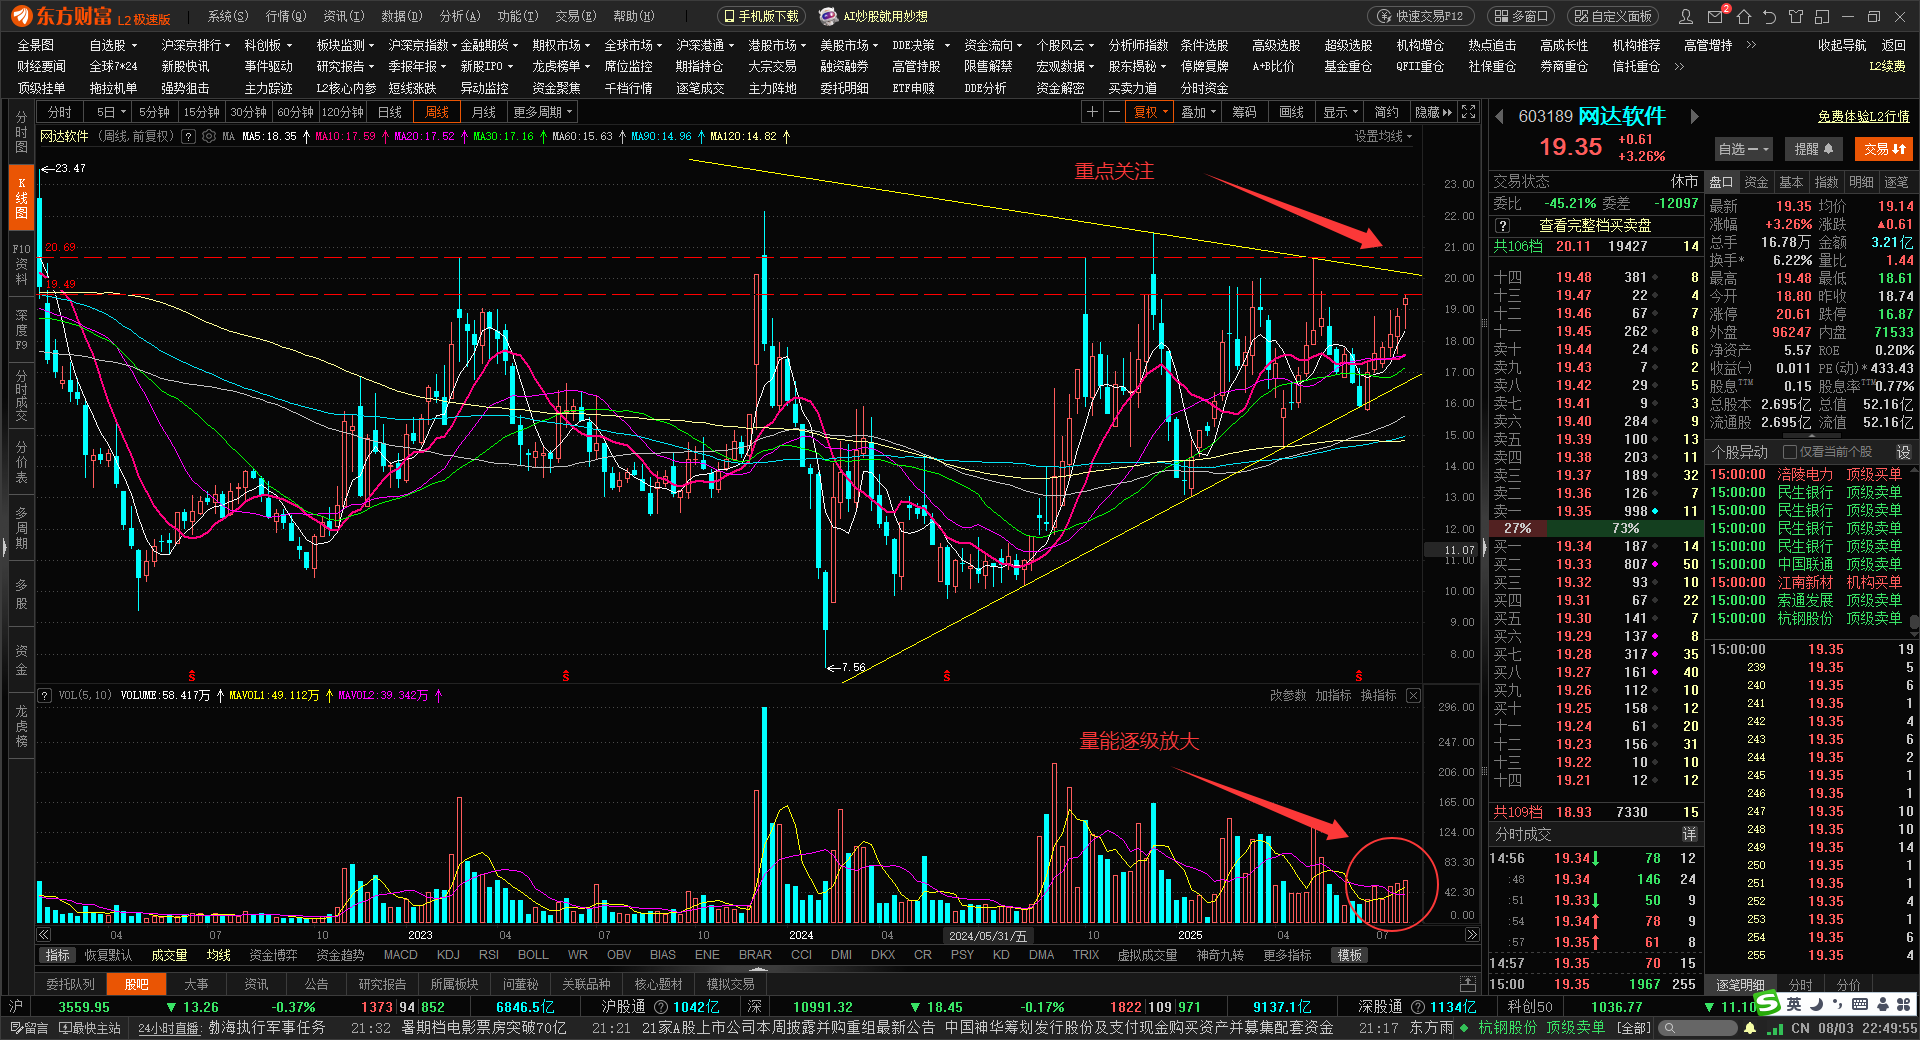
Task: Click the back/undo arrow icon in title bar
Action: (x=1770, y=16)
